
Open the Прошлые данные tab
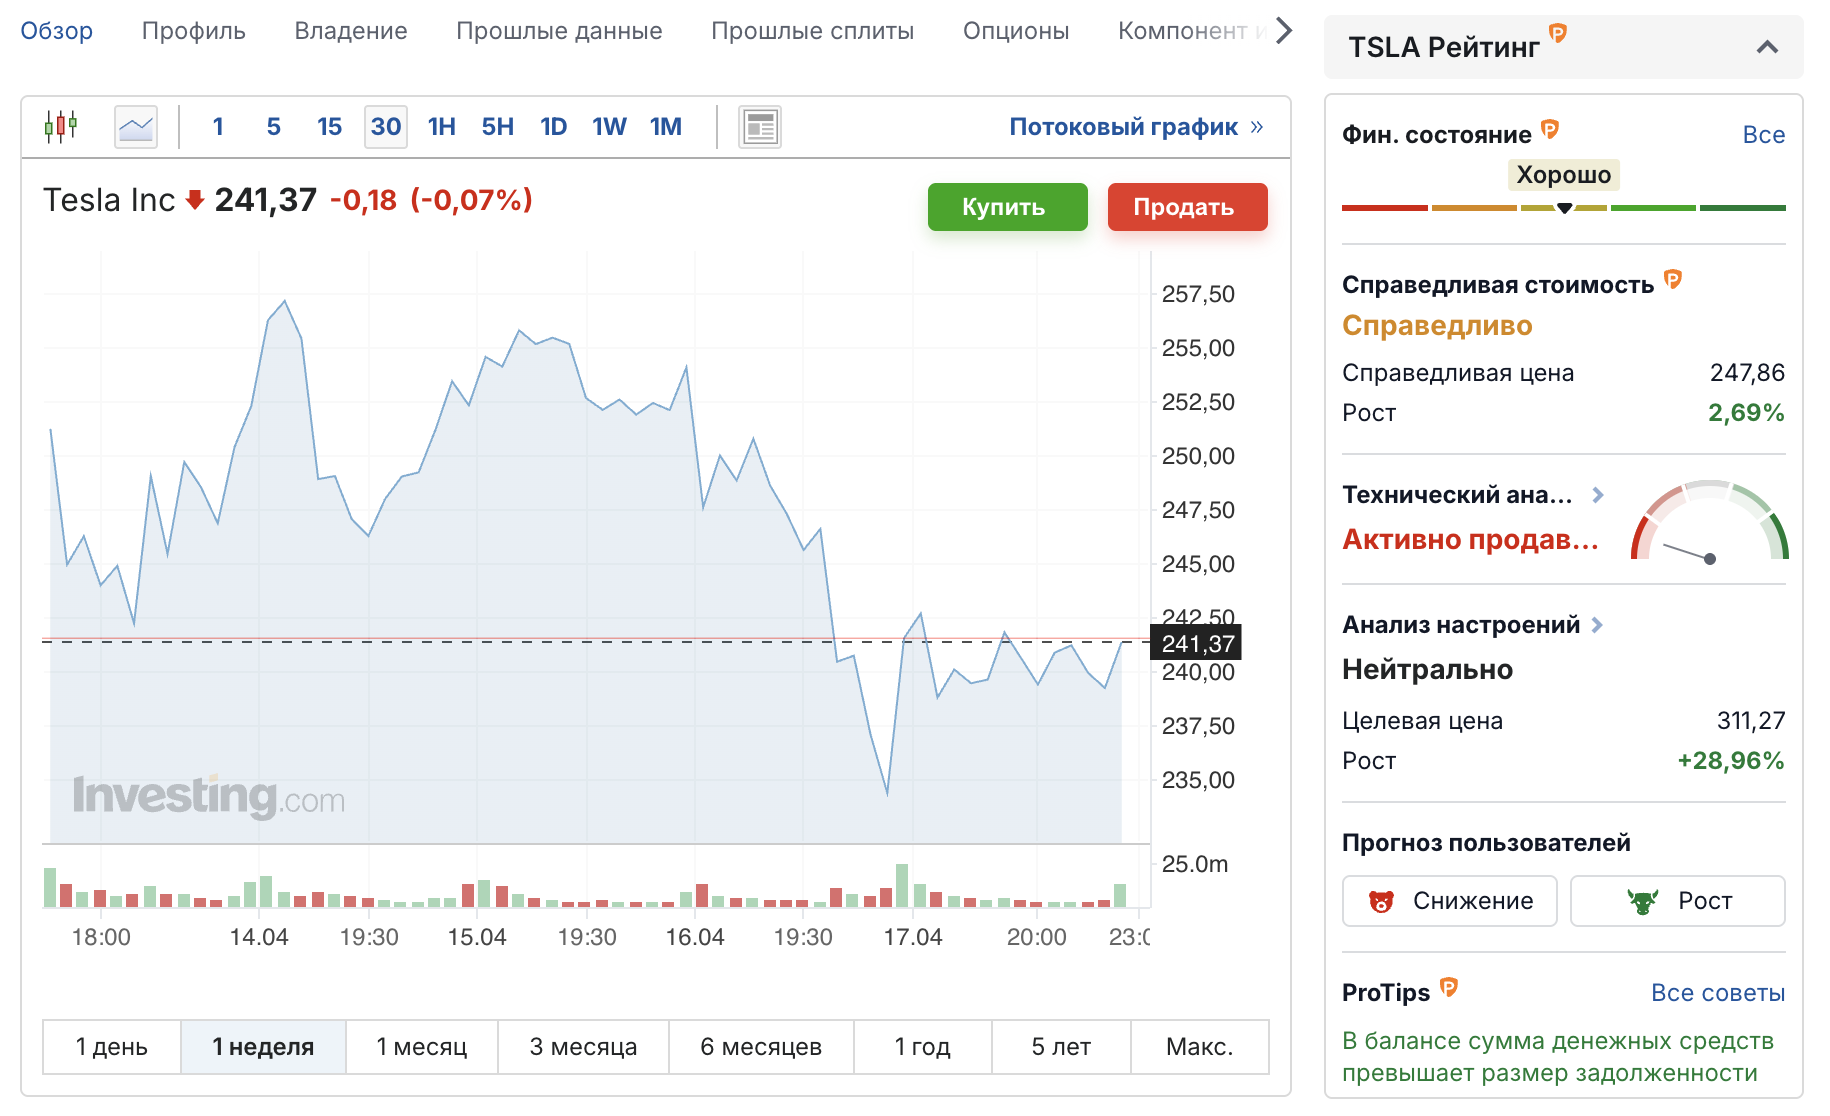pos(559,31)
